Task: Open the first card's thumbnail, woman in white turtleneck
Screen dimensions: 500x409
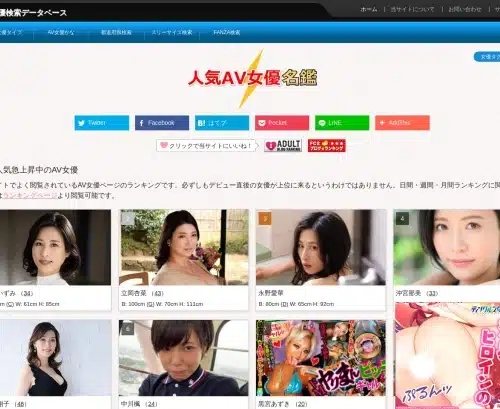Action: [55, 247]
